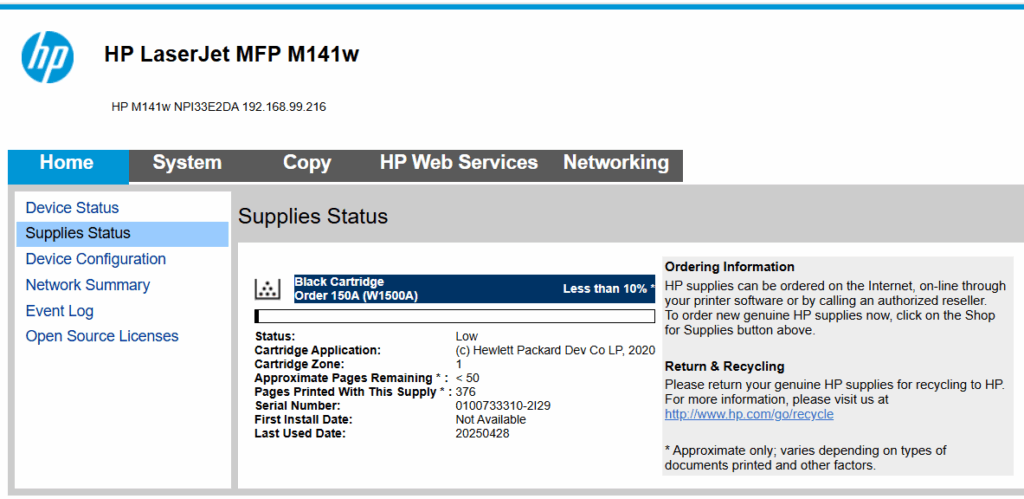Image resolution: width=1024 pixels, height=499 pixels.
Task: Show Open Source Licenses
Action: click(102, 336)
